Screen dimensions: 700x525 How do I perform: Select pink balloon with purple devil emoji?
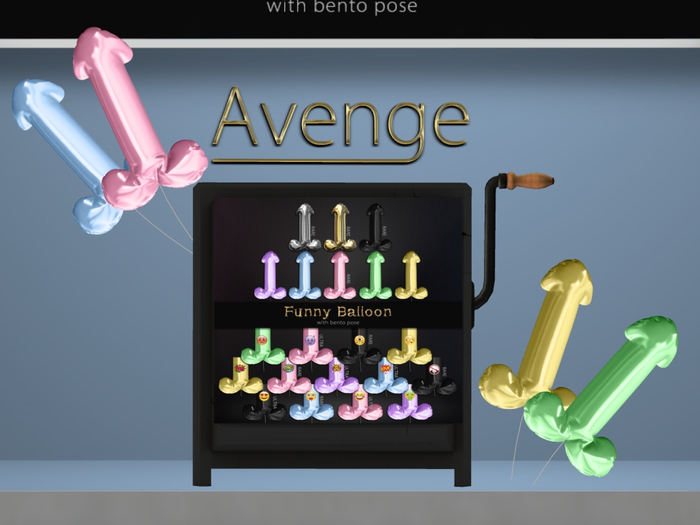coord(311,346)
